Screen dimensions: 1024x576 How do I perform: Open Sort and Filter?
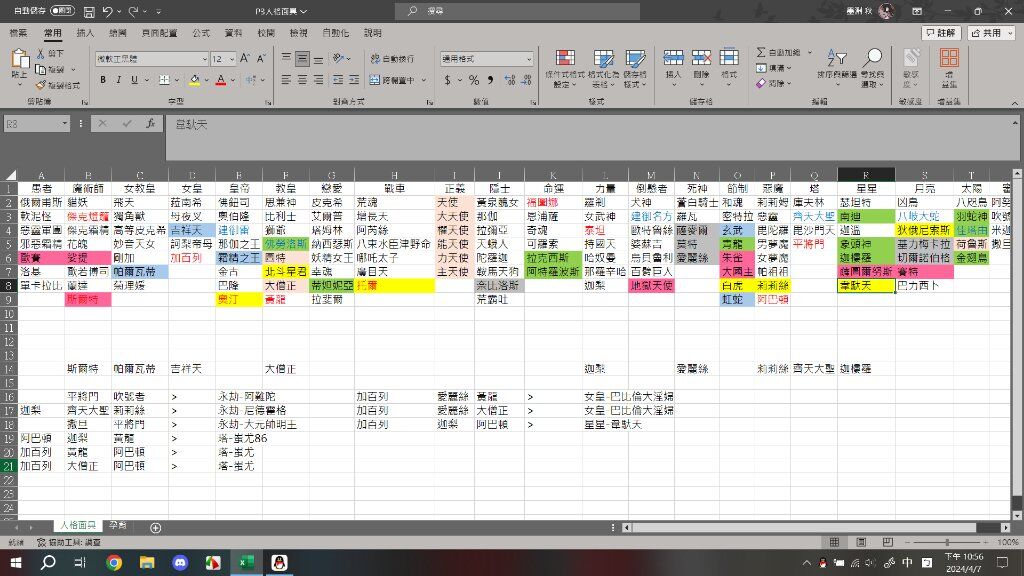837,68
